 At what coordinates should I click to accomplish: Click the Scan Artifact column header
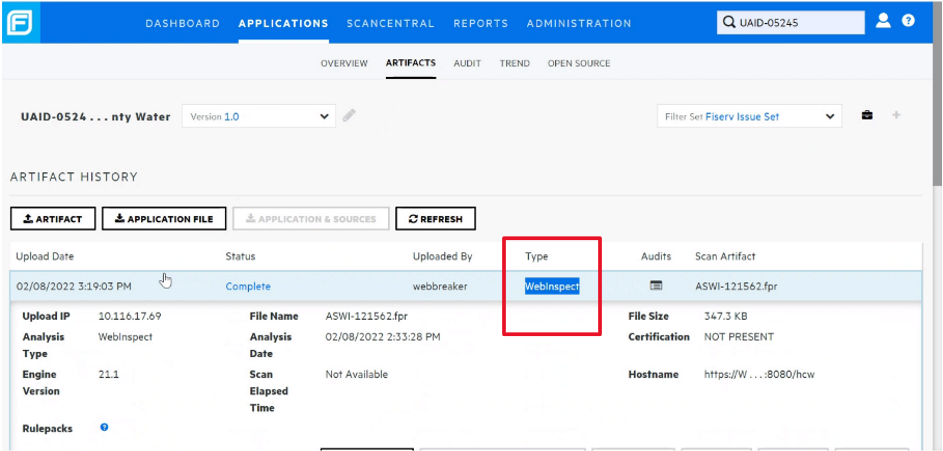pyautogui.click(x=725, y=256)
